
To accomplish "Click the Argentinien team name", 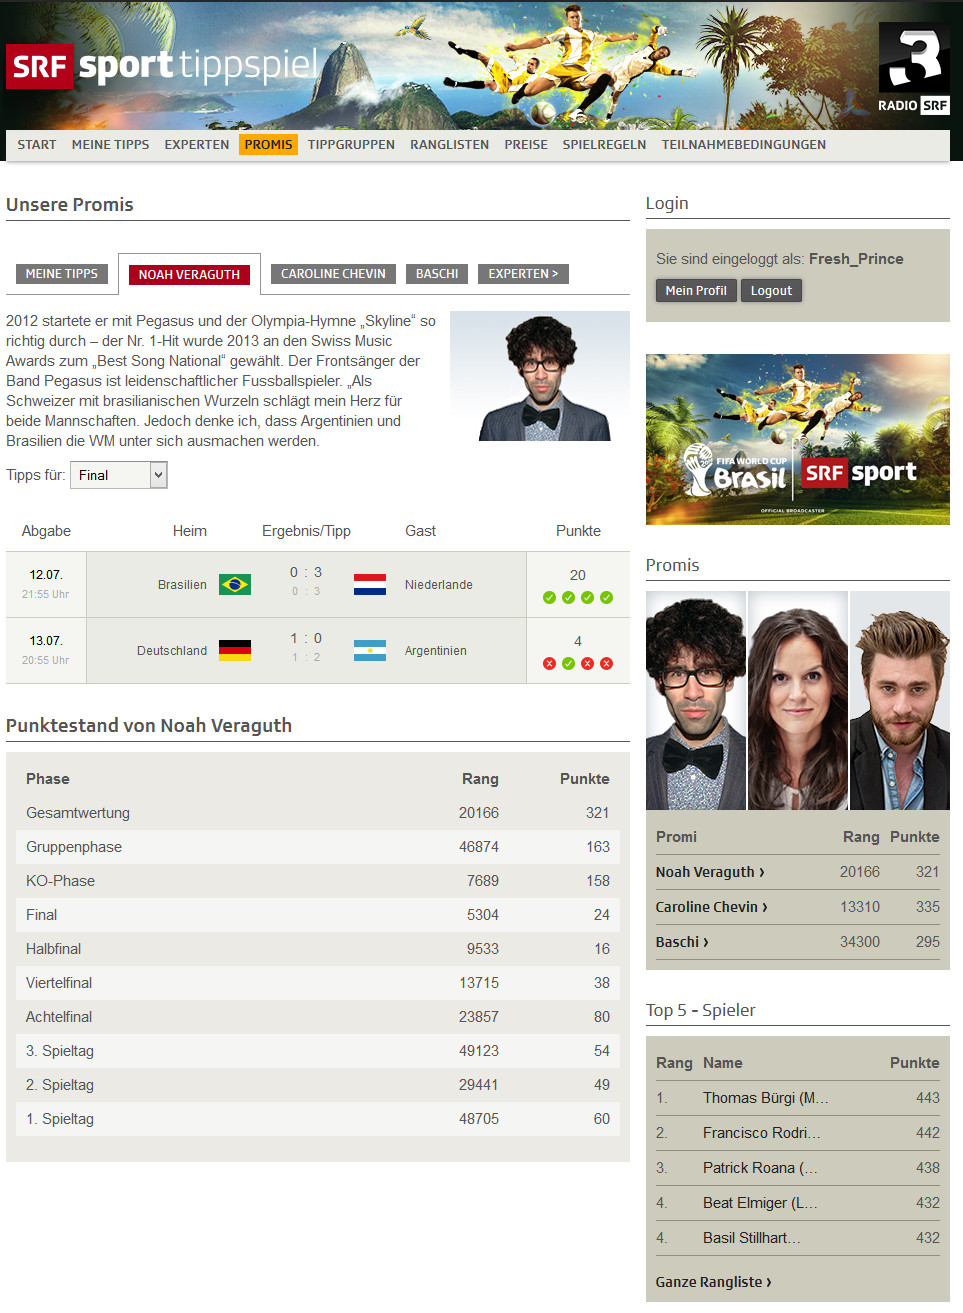I will [x=436, y=651].
